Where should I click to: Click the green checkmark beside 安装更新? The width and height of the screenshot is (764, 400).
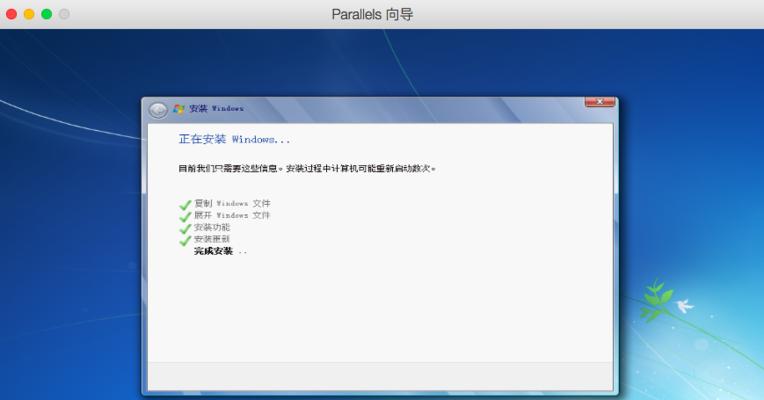(185, 240)
